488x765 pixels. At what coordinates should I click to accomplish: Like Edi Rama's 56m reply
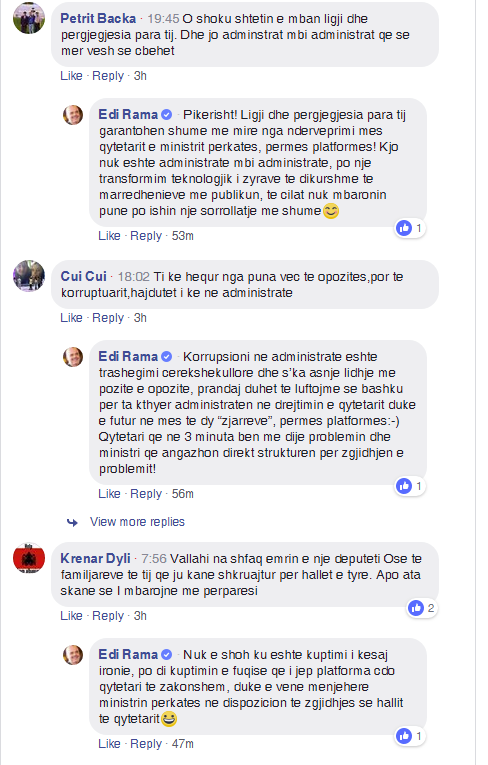click(x=109, y=494)
